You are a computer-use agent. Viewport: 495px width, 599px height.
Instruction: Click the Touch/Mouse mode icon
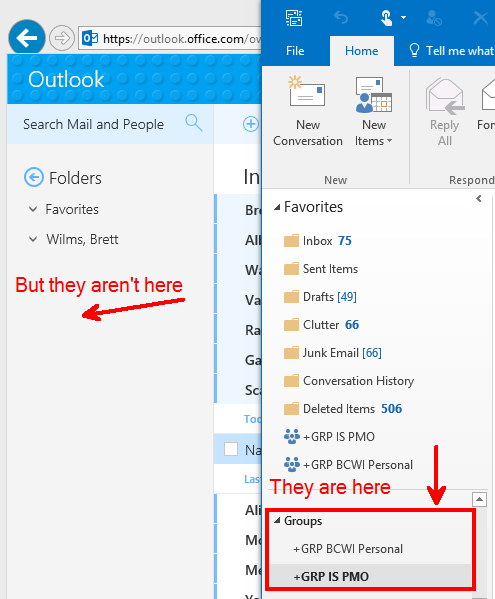point(386,18)
